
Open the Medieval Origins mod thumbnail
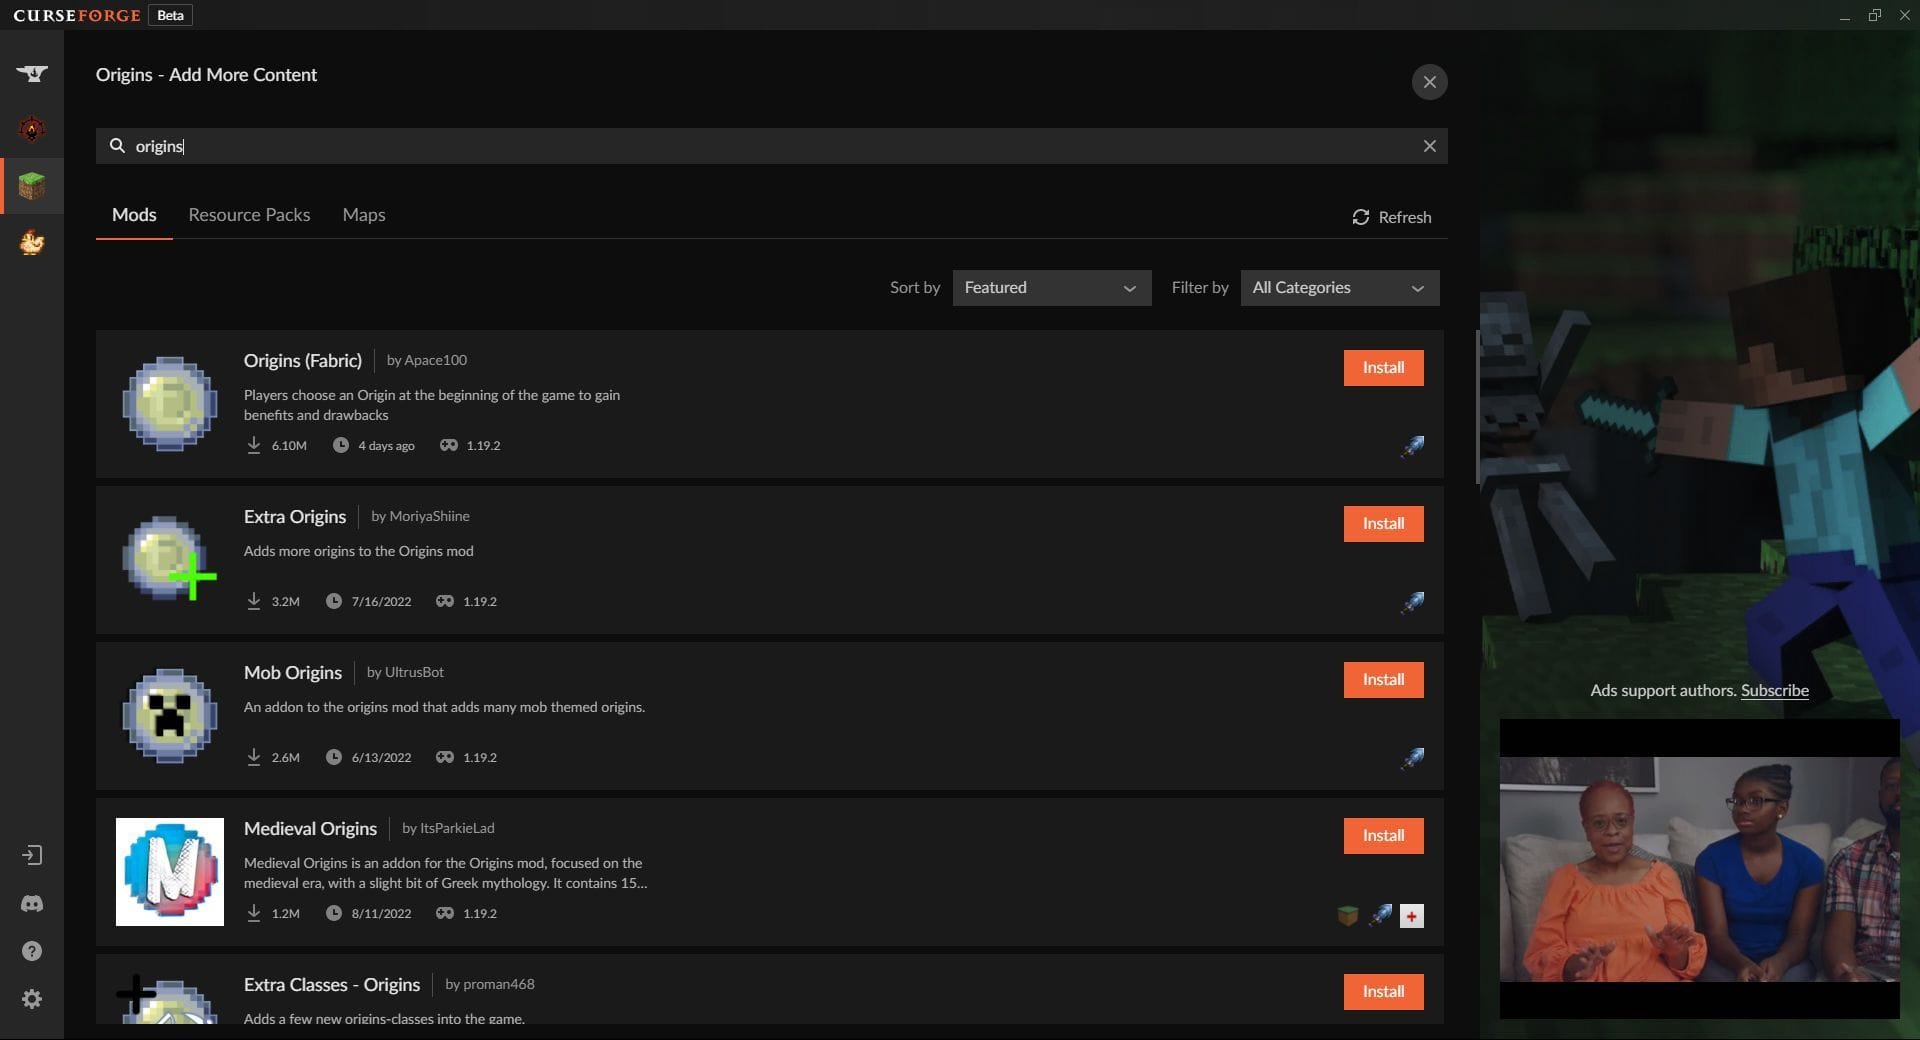[x=170, y=872]
